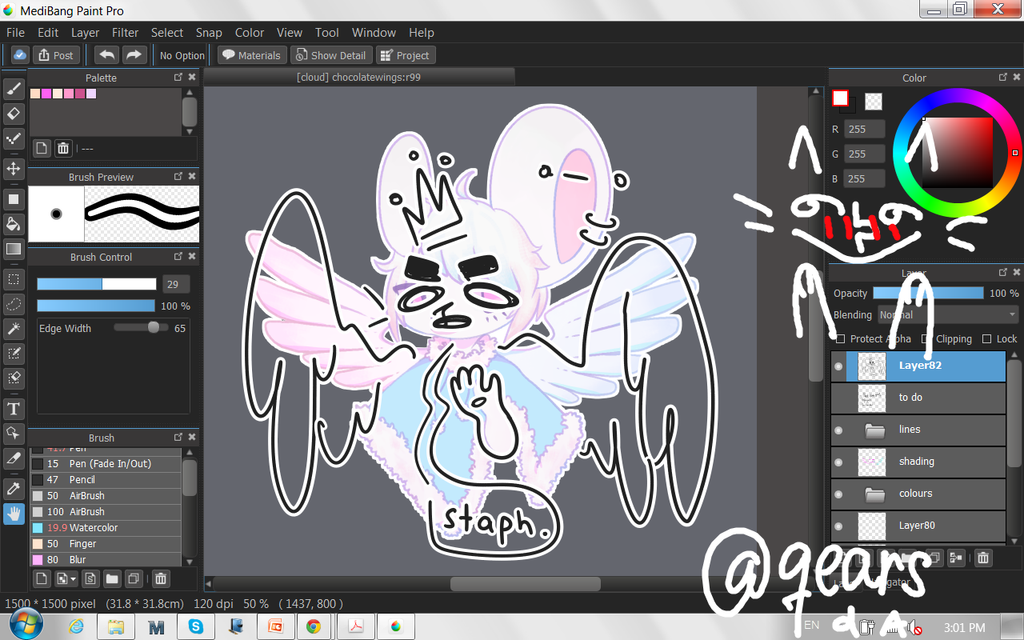
Task: Enable the Clipping checkbox
Action: tap(926, 339)
